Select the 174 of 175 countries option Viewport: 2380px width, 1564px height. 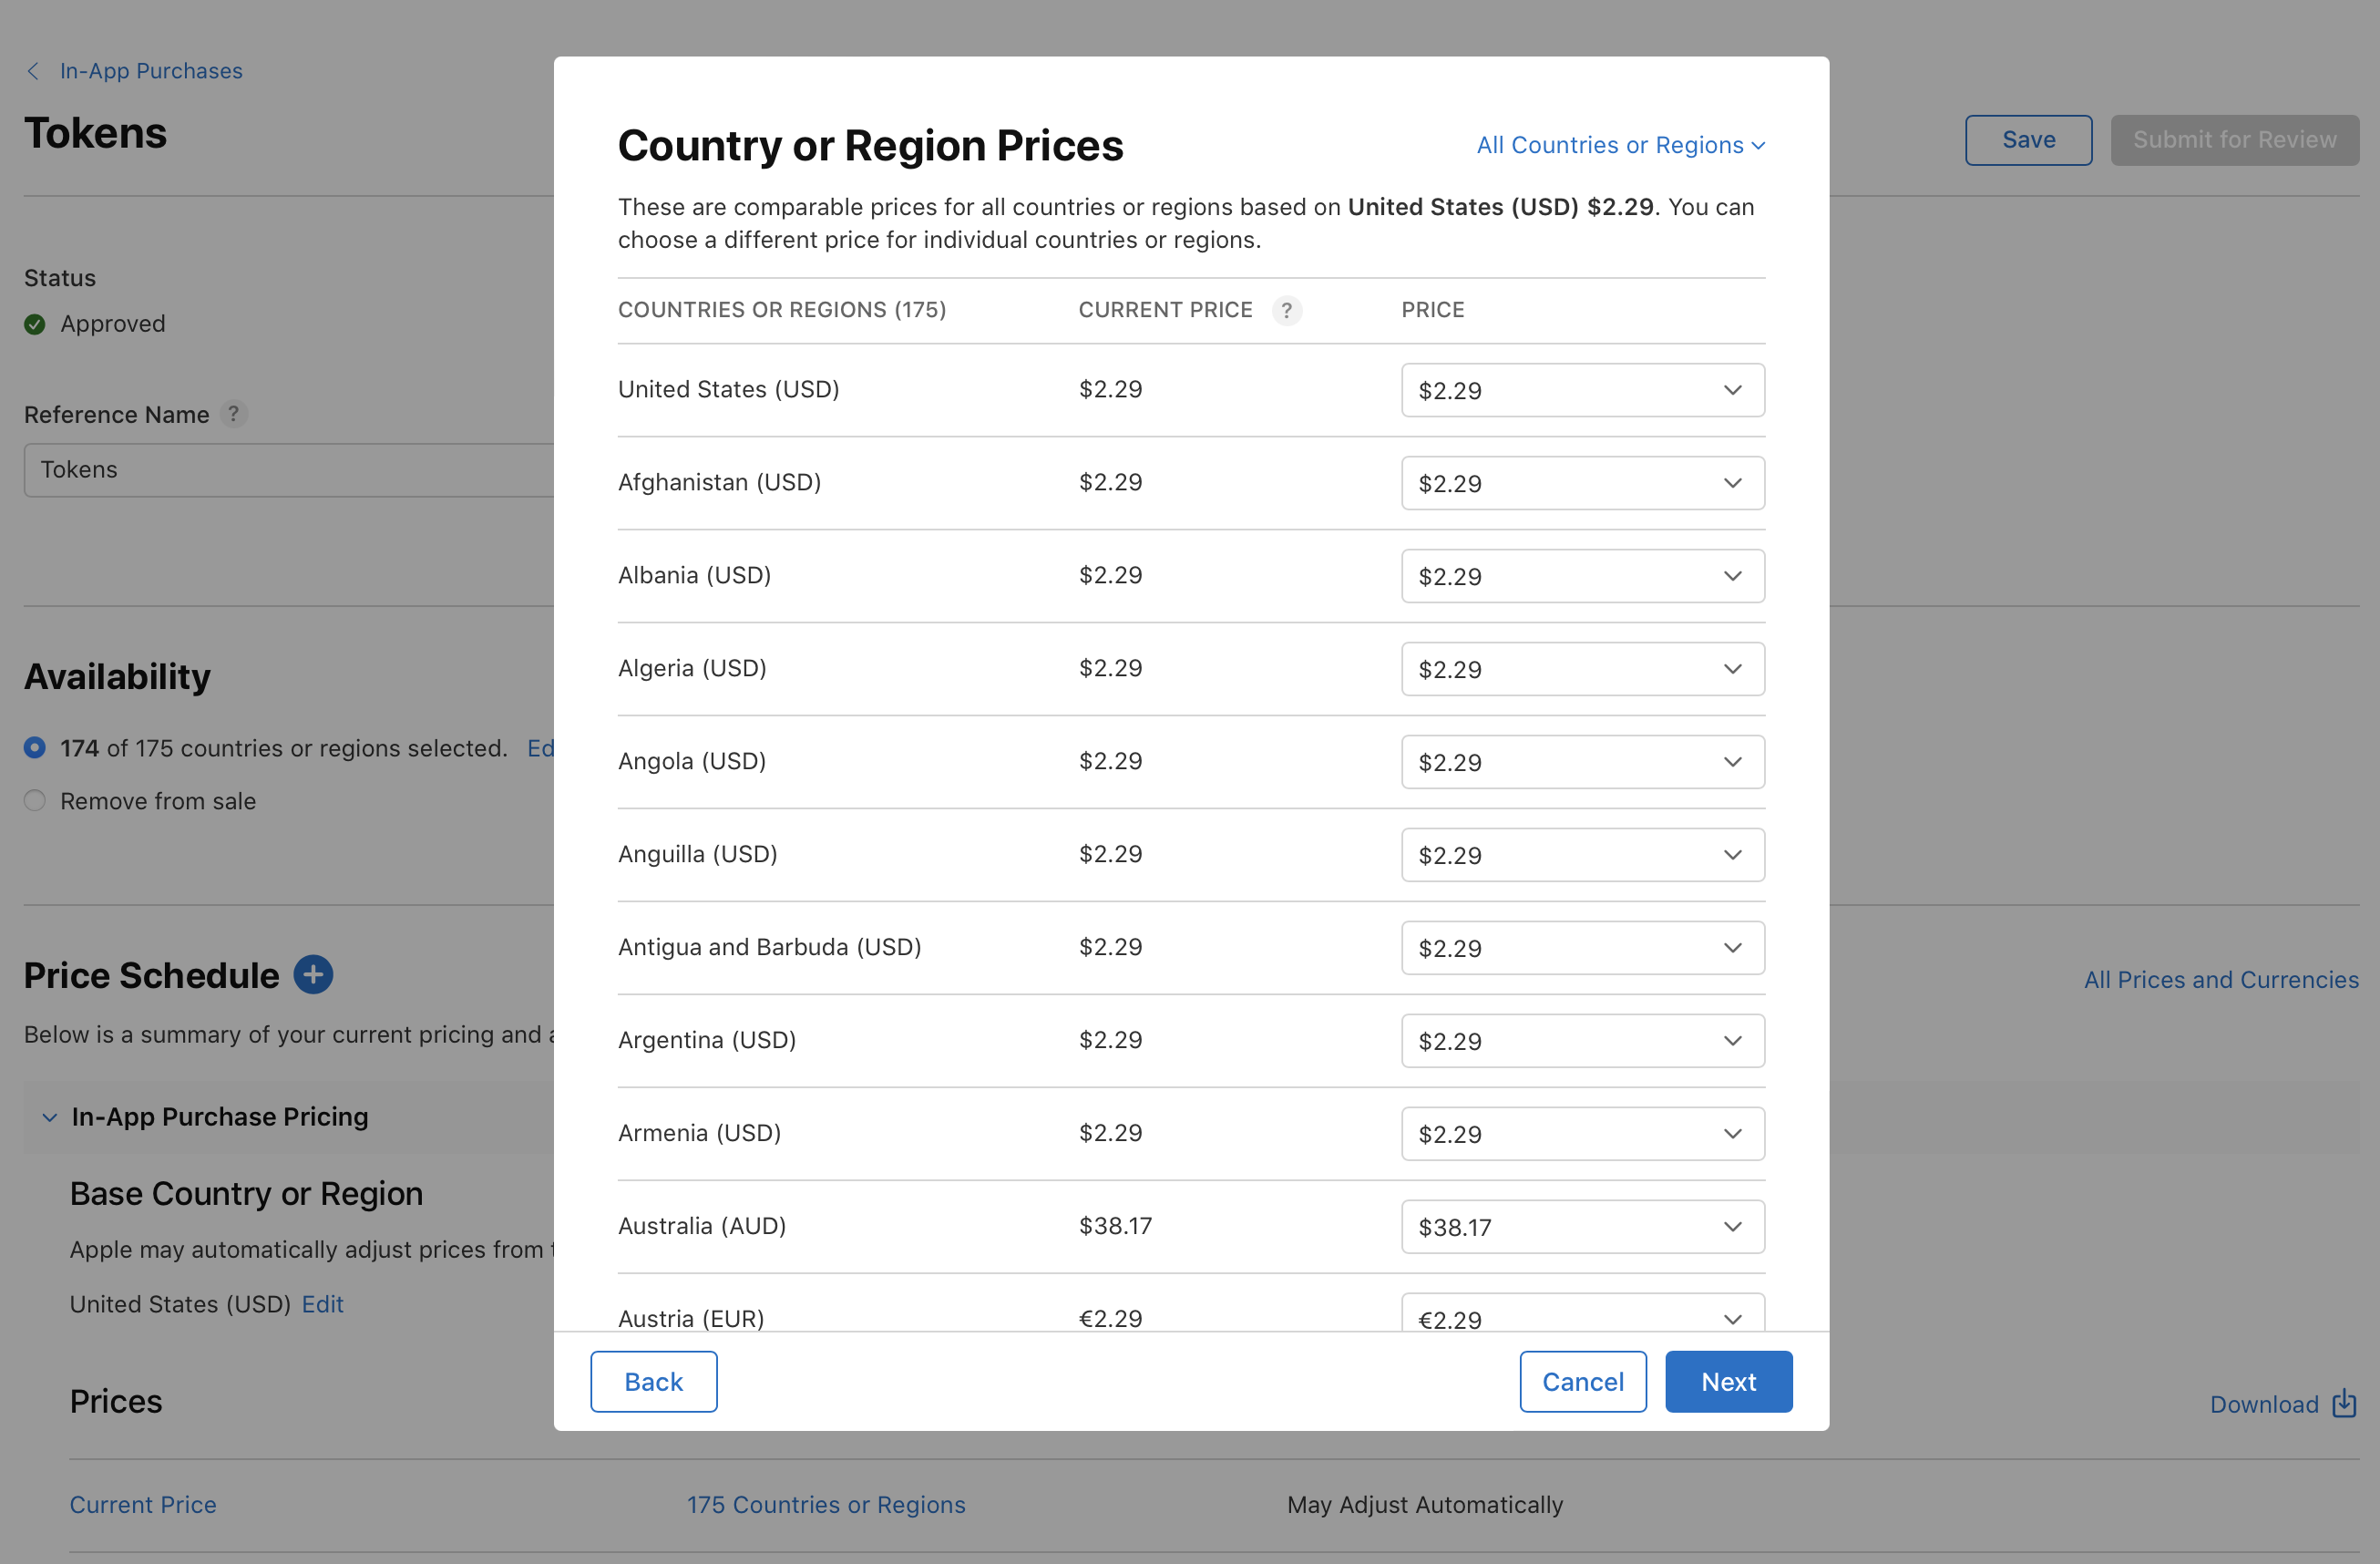point(35,747)
